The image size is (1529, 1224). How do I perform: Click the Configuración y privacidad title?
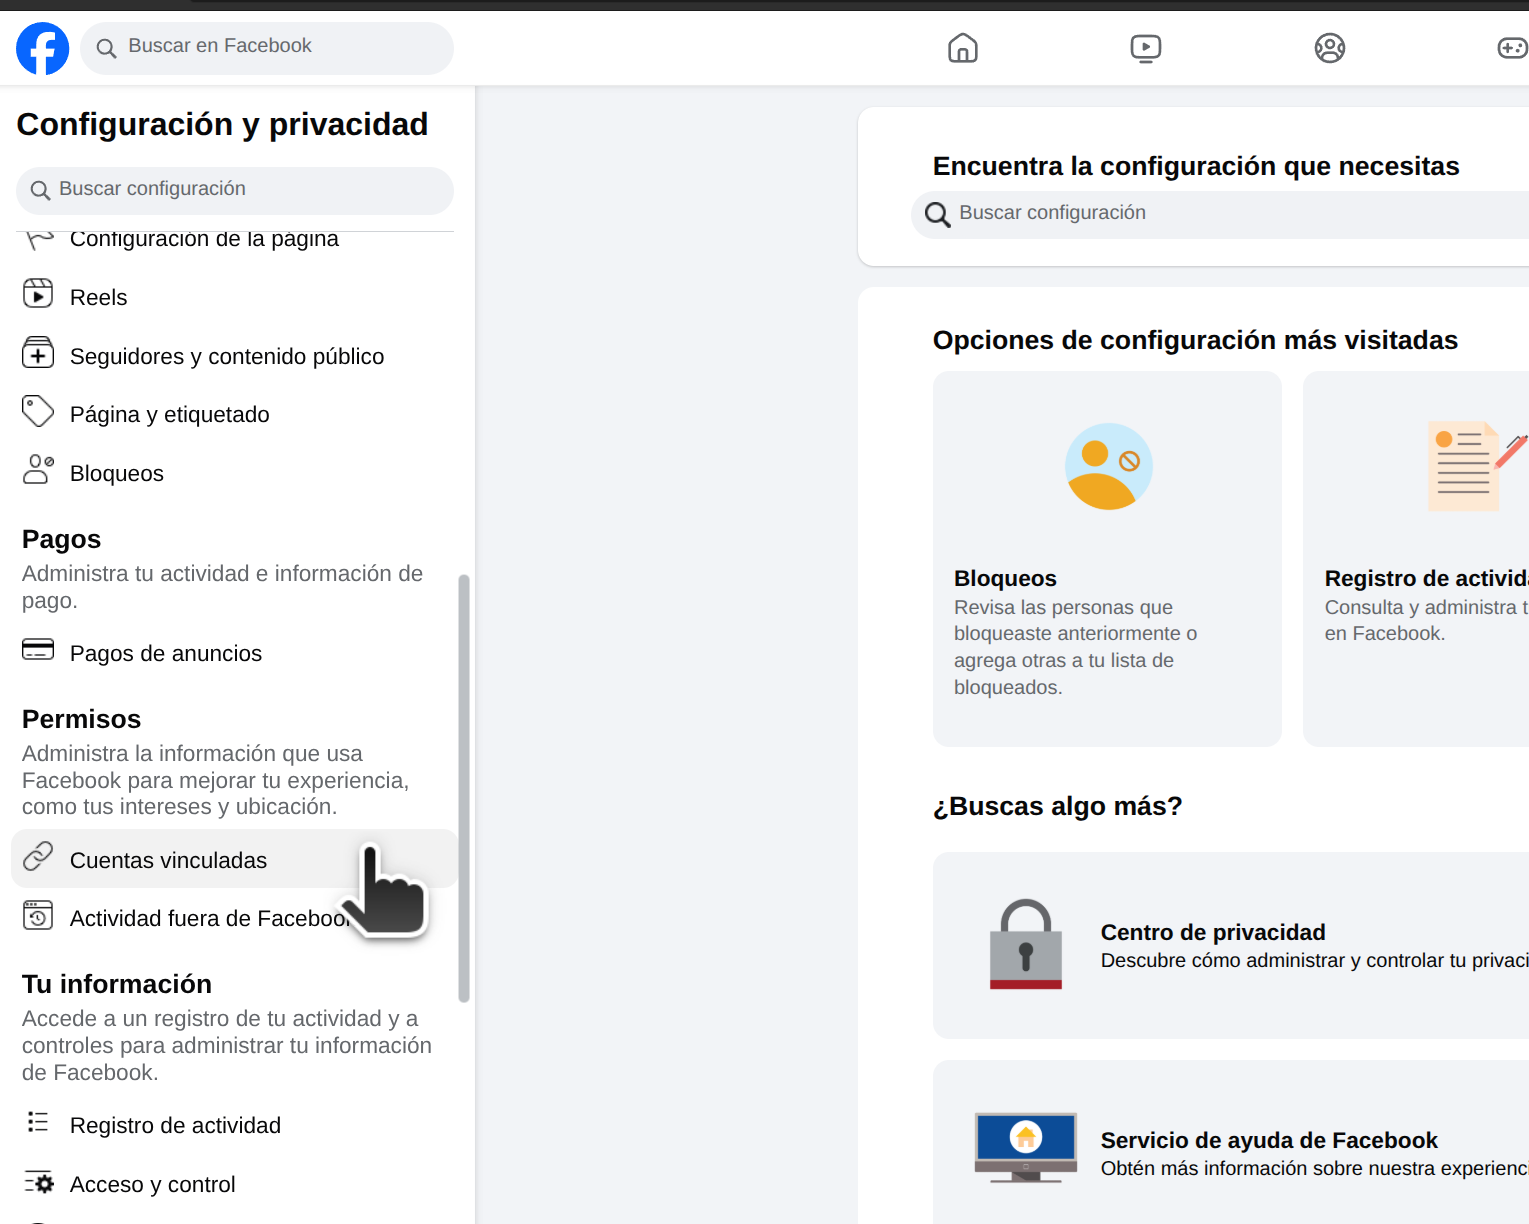[223, 124]
